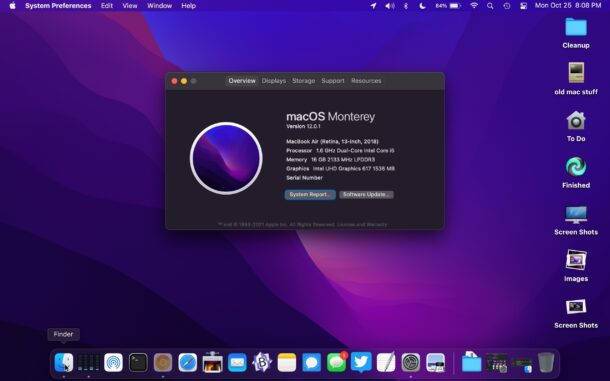Open System Preferences in the Dock

[x=411, y=363]
